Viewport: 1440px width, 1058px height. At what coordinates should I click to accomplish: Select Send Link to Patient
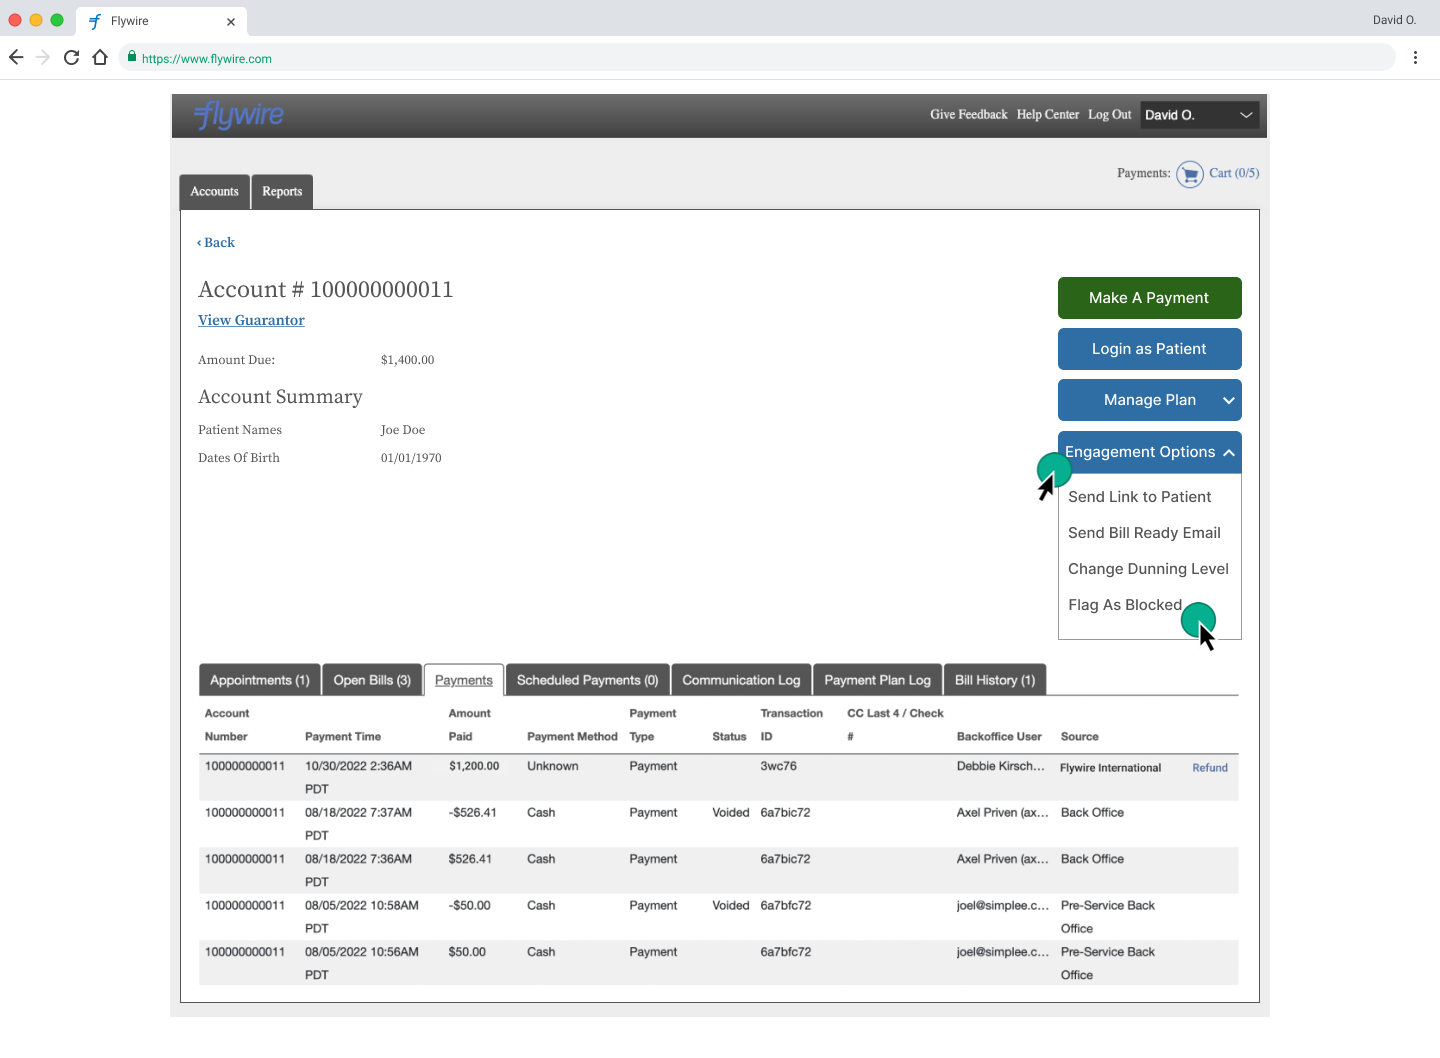tap(1139, 497)
